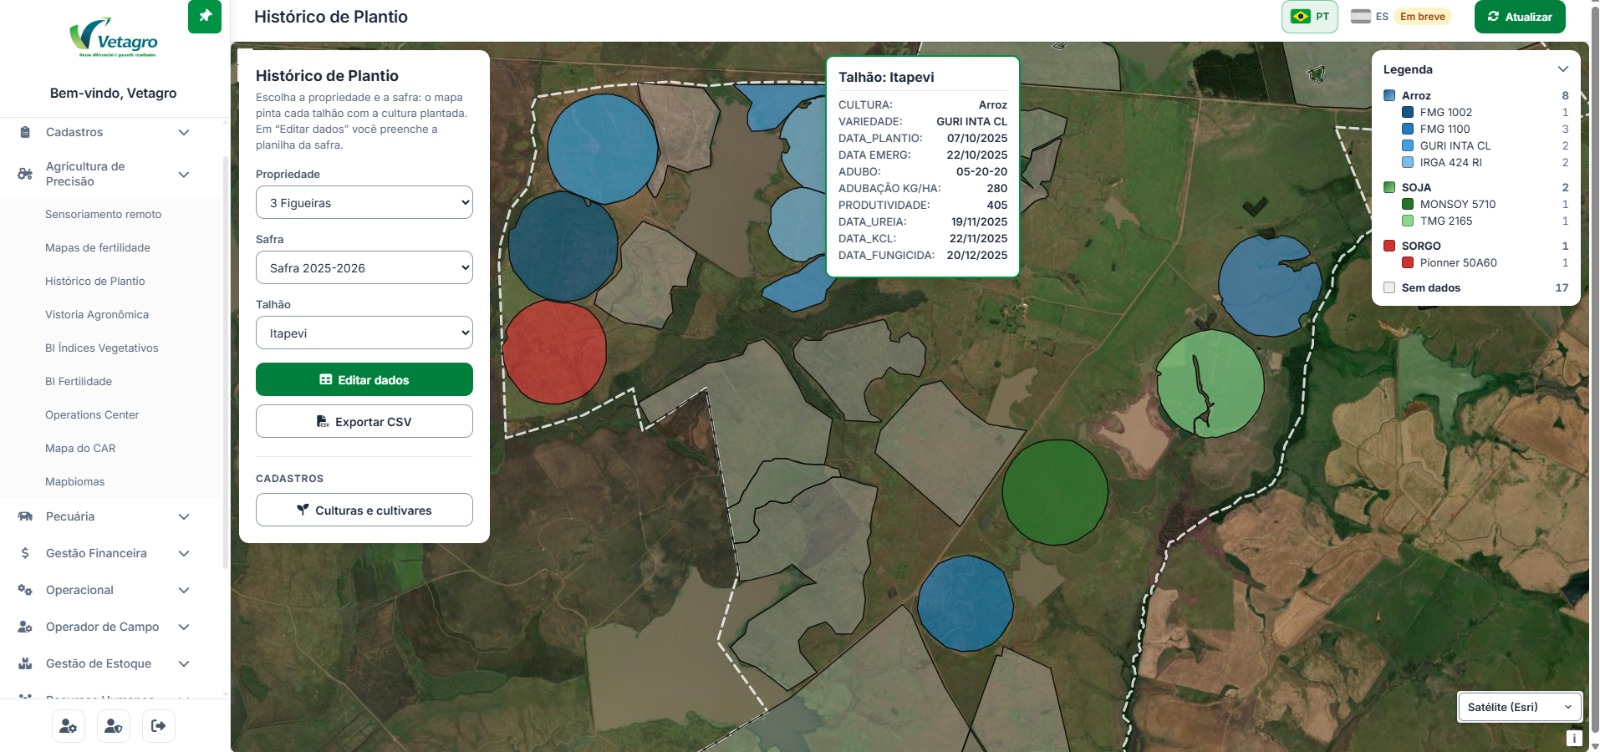Open the Safra 2025-2026 dropdown
This screenshot has height=752, width=1600.
[x=364, y=268]
